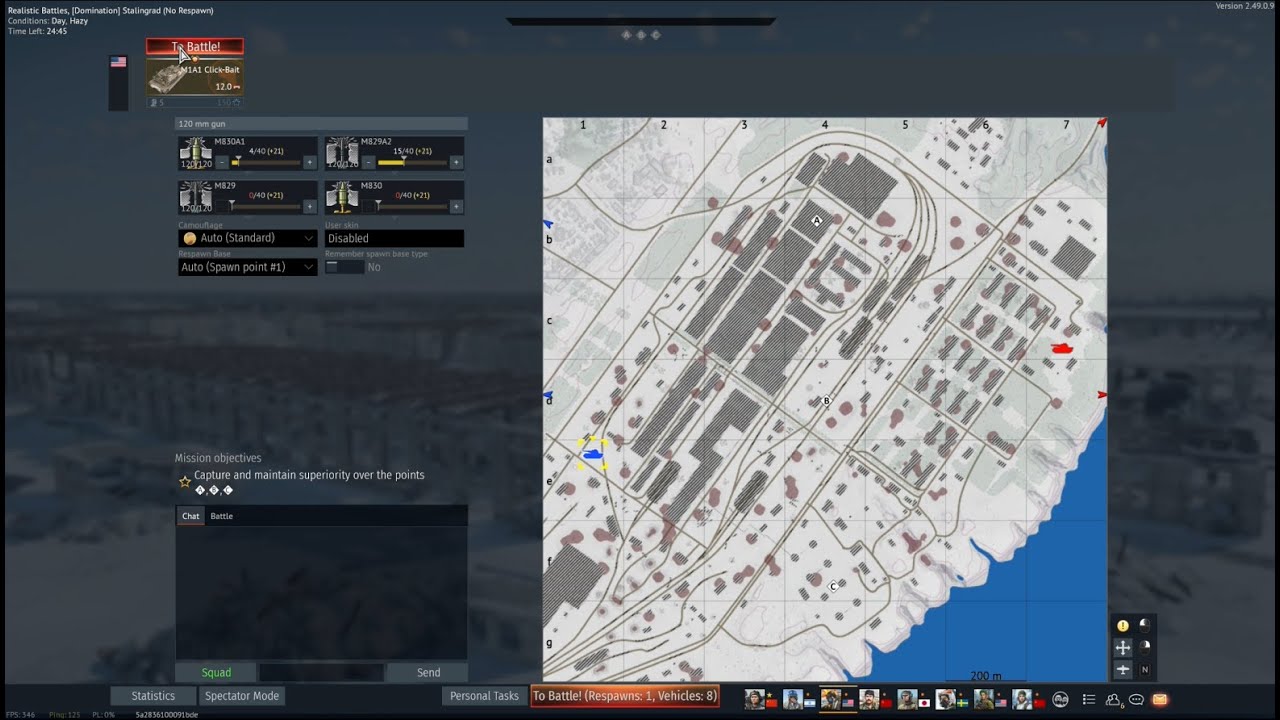This screenshot has height=720, width=1280.
Task: Switch to the Chat tab
Action: click(x=190, y=516)
